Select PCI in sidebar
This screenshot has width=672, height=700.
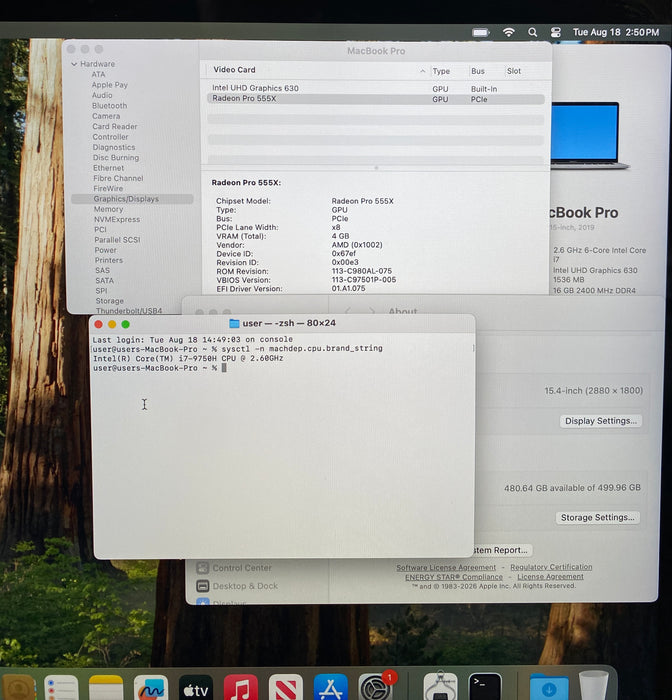coord(100,229)
